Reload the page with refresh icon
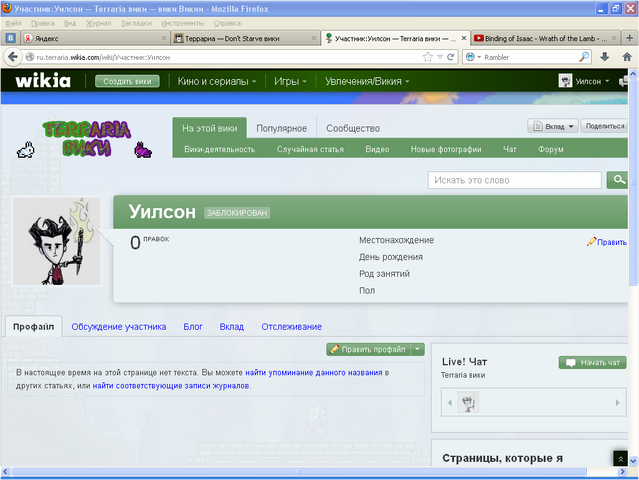This screenshot has width=639, height=480. point(450,57)
